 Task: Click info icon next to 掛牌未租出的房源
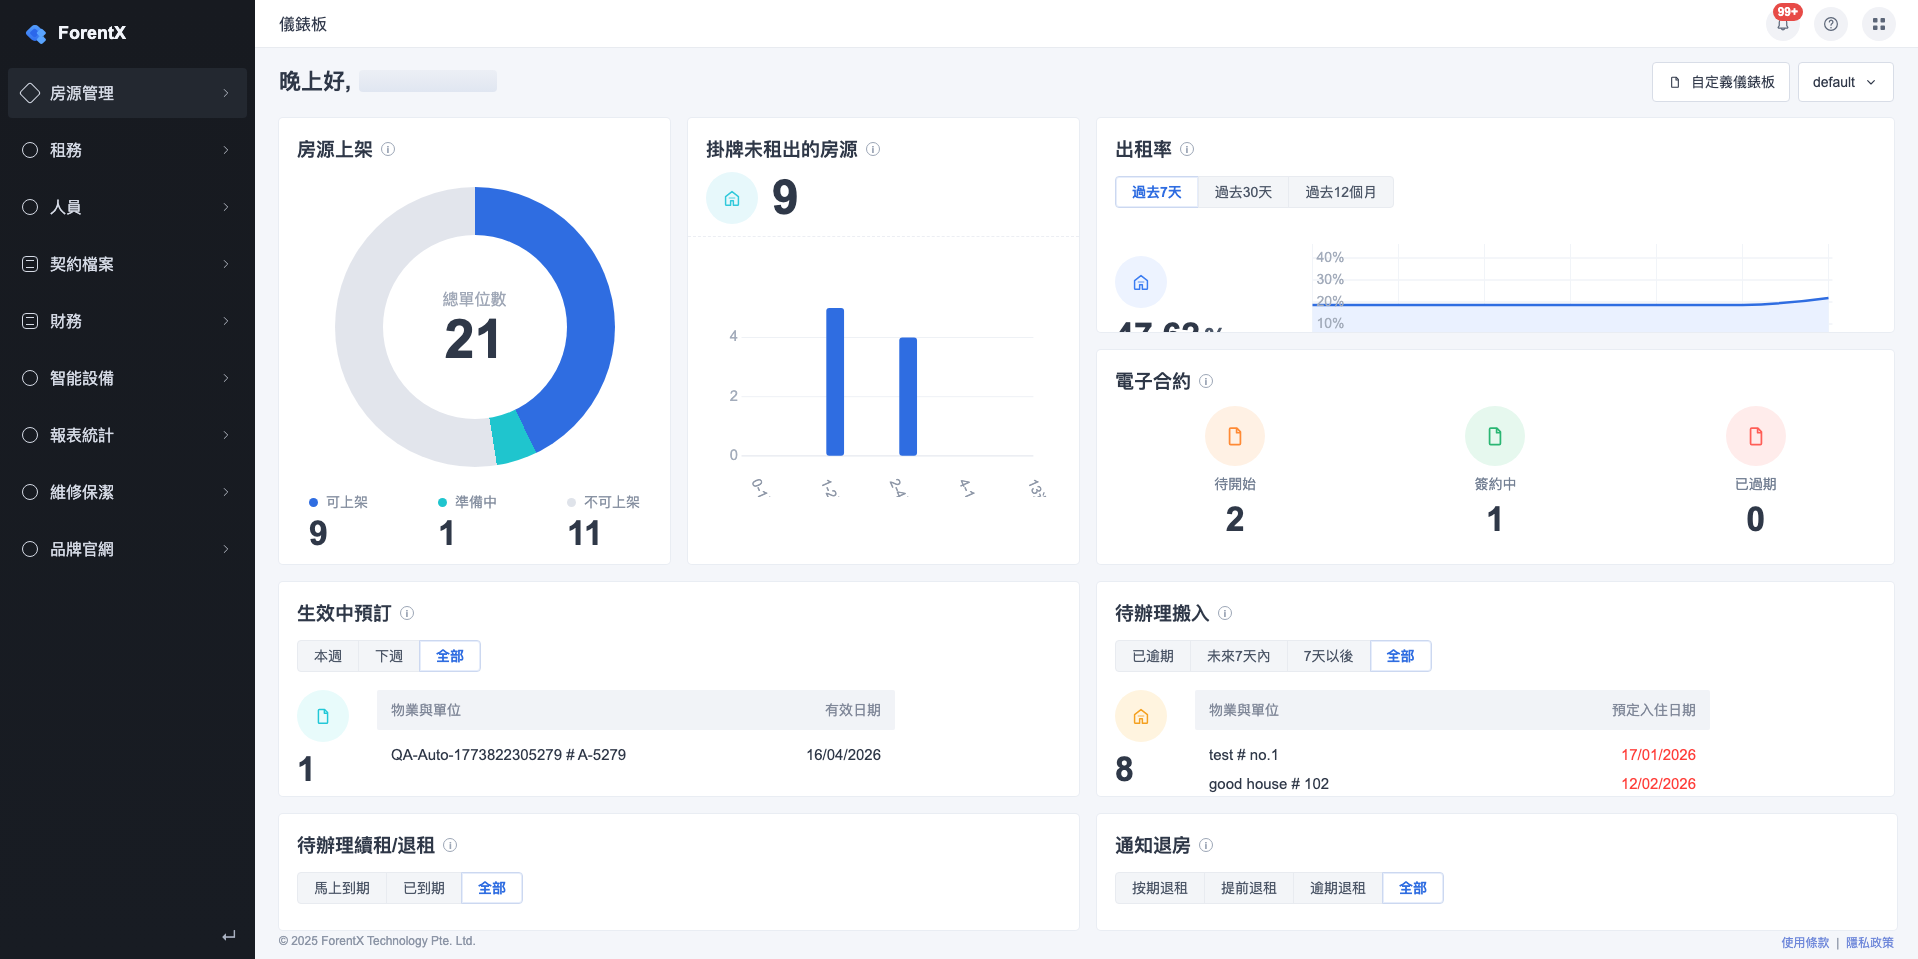click(873, 149)
